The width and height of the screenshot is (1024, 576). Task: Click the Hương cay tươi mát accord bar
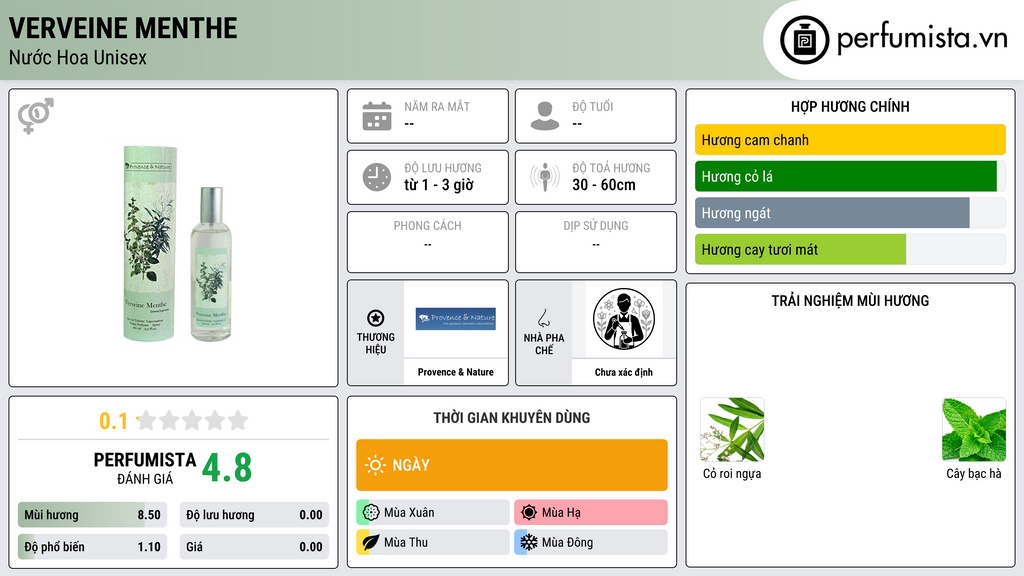[850, 249]
